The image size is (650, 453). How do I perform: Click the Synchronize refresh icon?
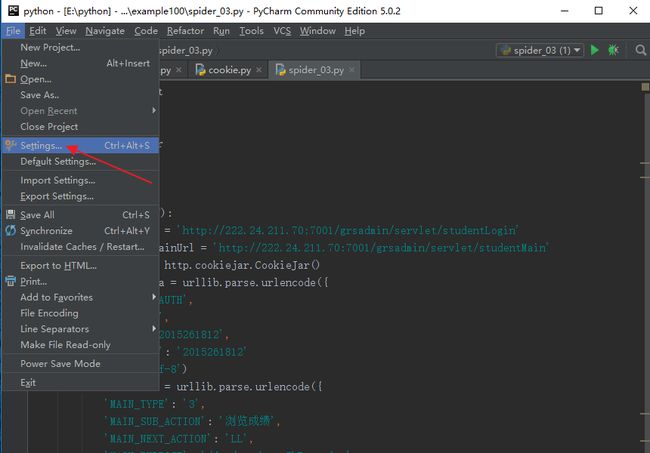click(x=10, y=230)
